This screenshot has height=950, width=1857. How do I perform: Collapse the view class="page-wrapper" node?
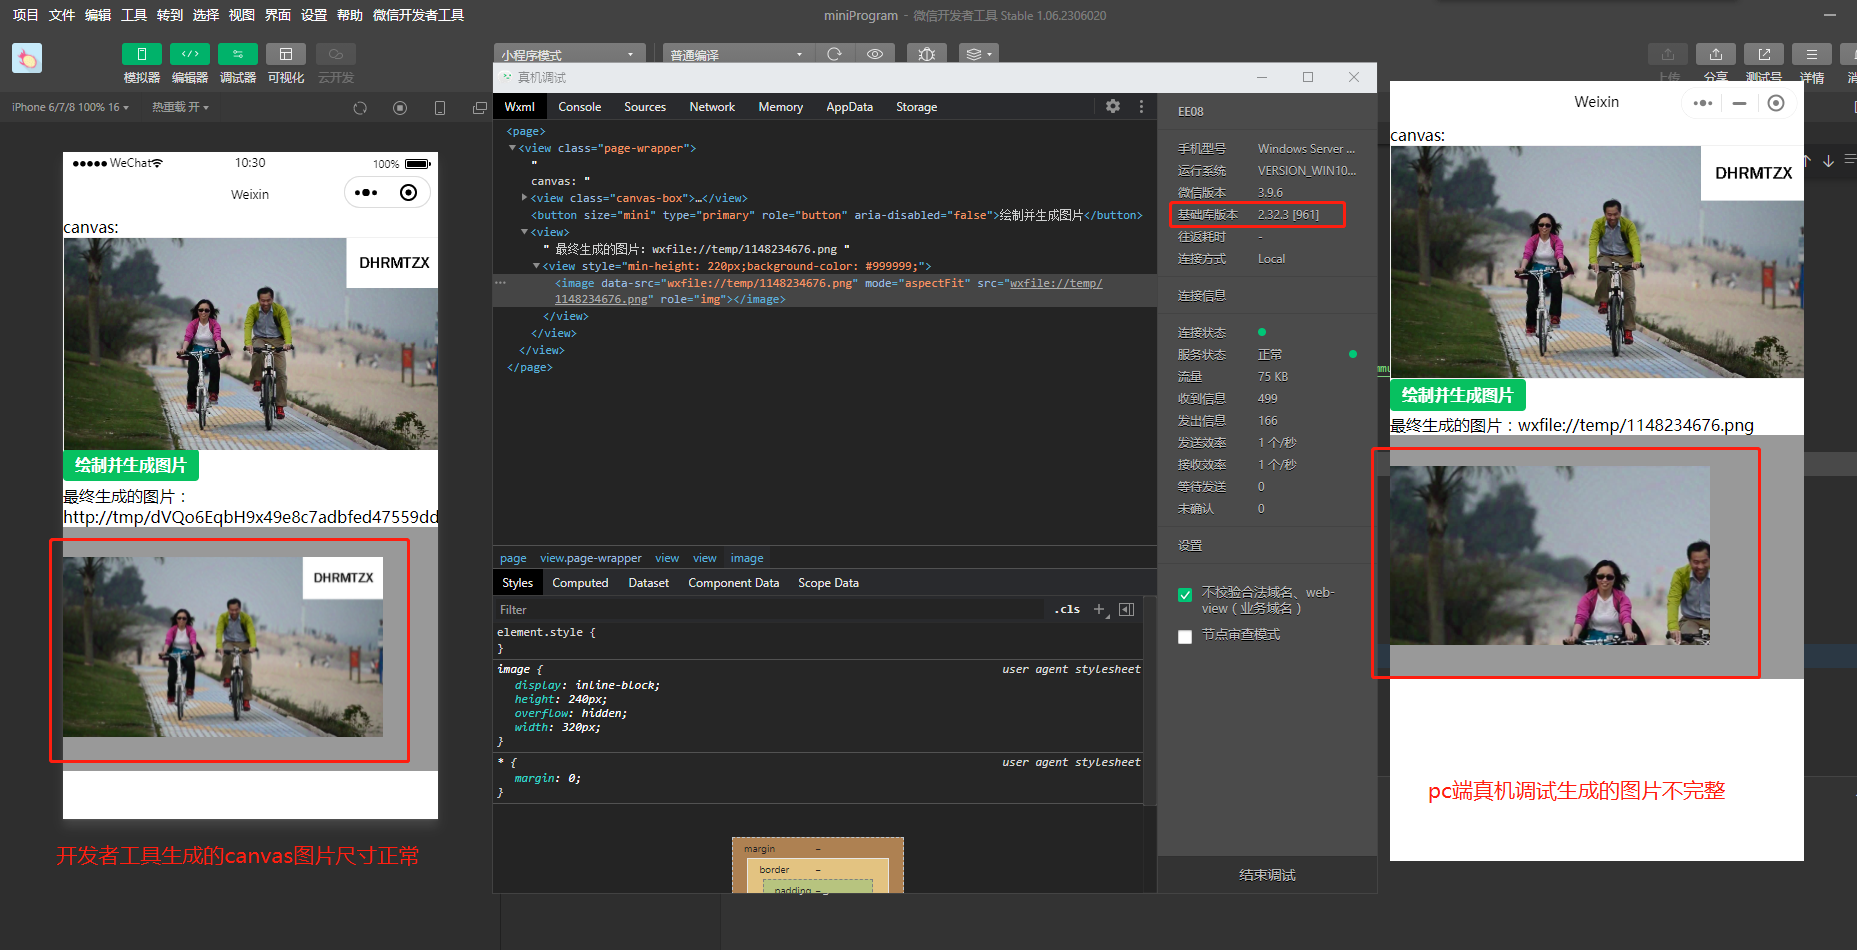click(513, 148)
